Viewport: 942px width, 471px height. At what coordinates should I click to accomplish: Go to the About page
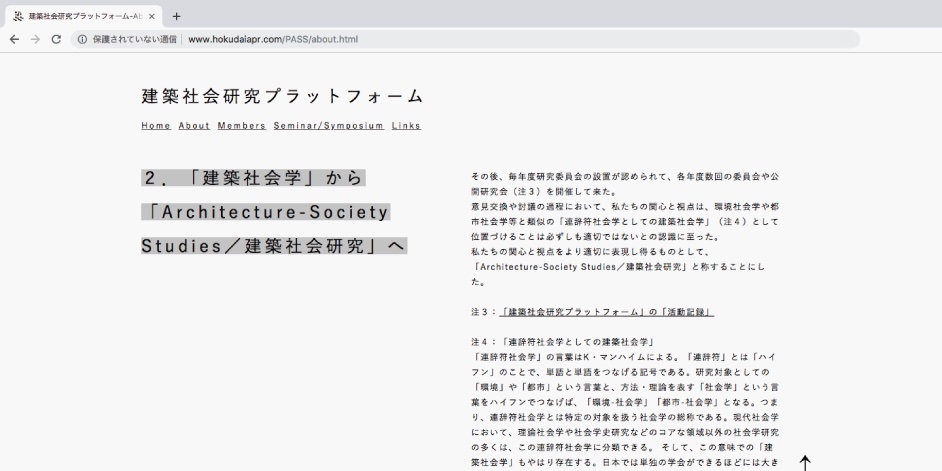point(194,126)
